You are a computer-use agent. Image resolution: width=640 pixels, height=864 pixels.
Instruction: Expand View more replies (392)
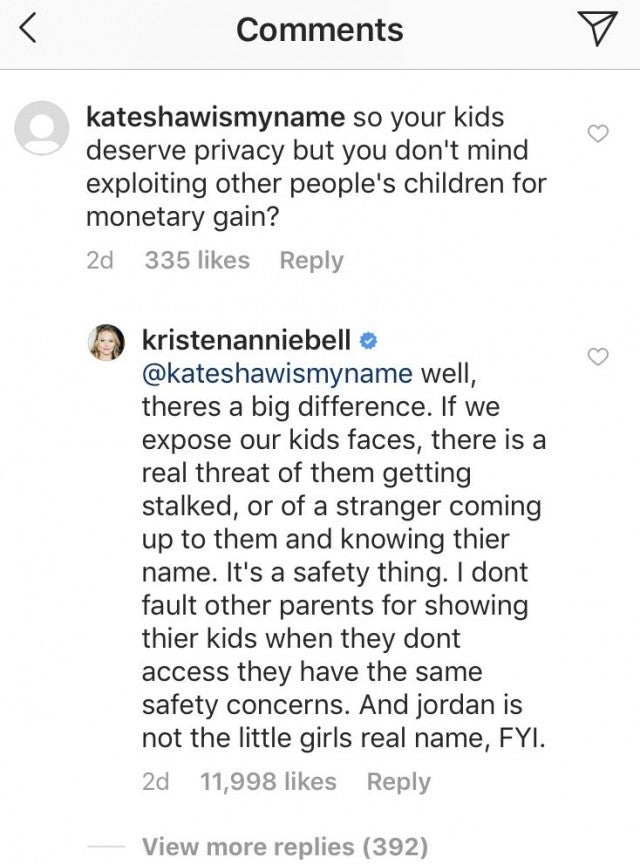[285, 847]
